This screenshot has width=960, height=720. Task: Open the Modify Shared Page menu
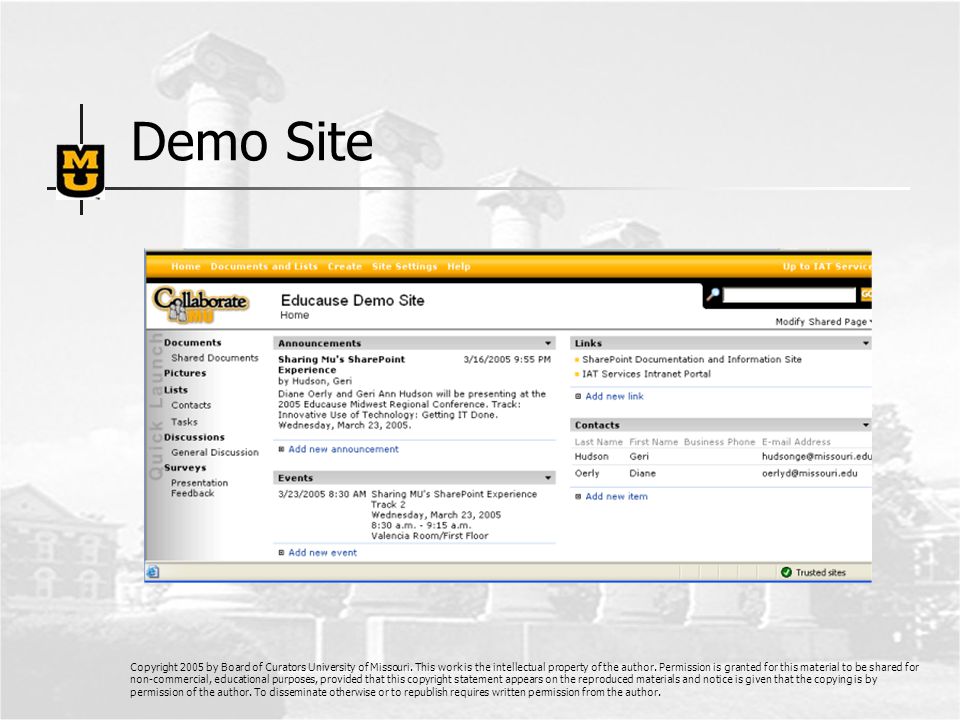(x=823, y=321)
